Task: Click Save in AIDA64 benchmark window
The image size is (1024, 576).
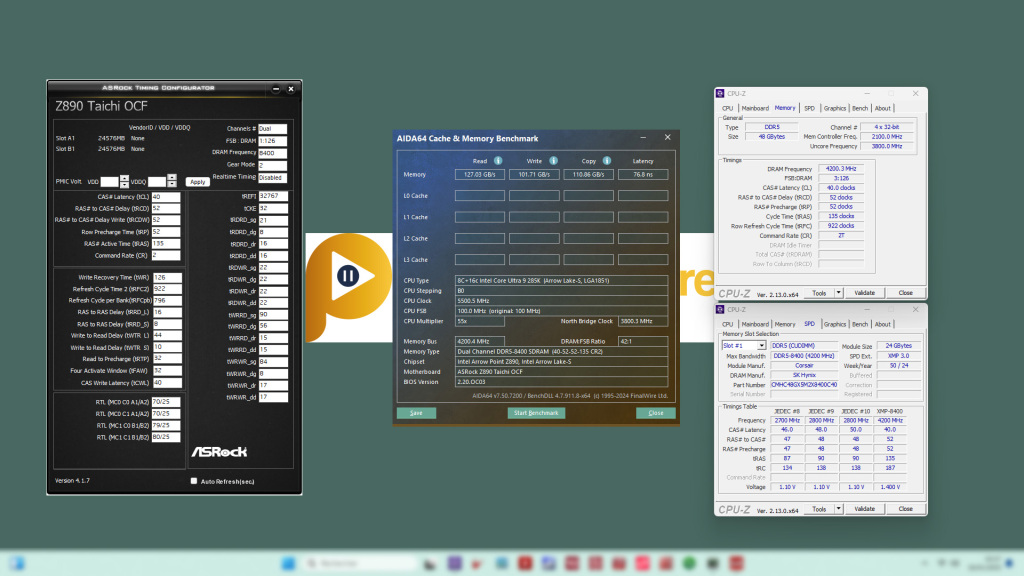Action: [416, 413]
